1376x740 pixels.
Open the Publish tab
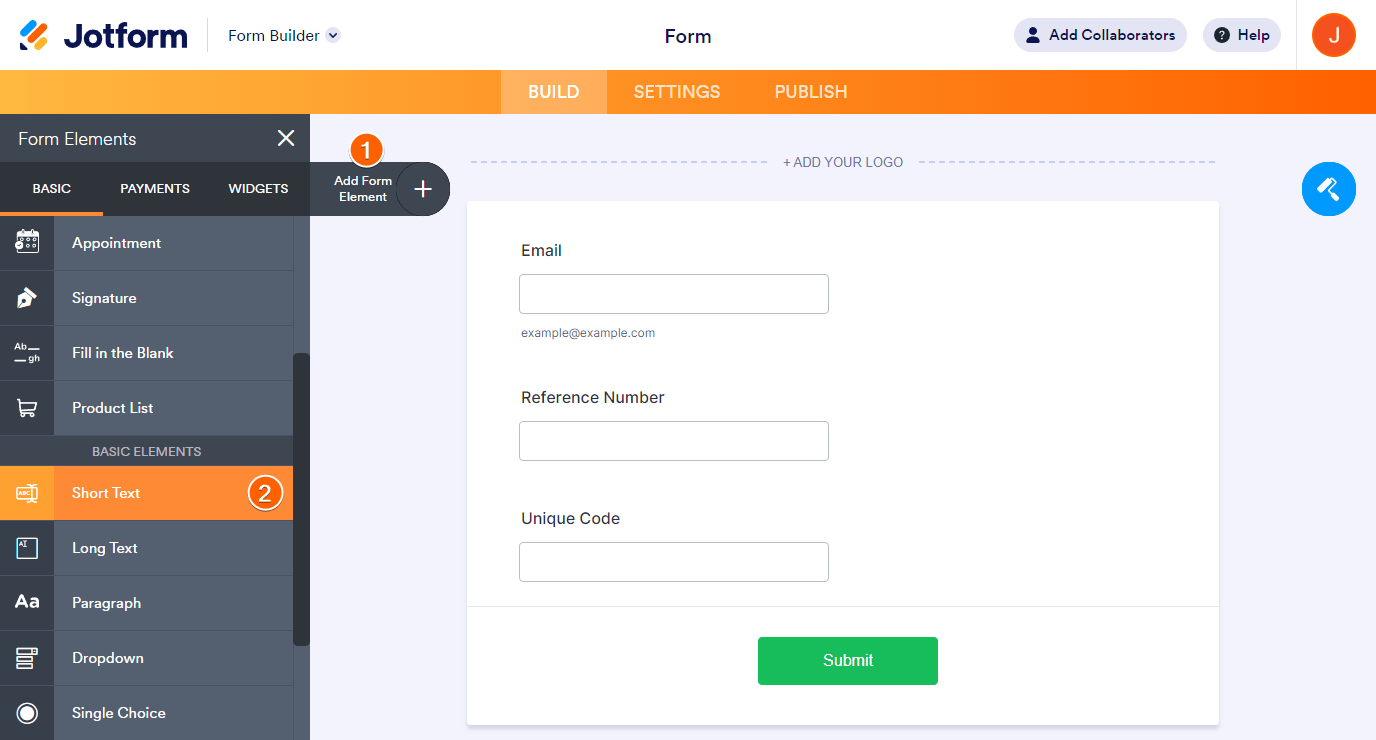pos(811,92)
